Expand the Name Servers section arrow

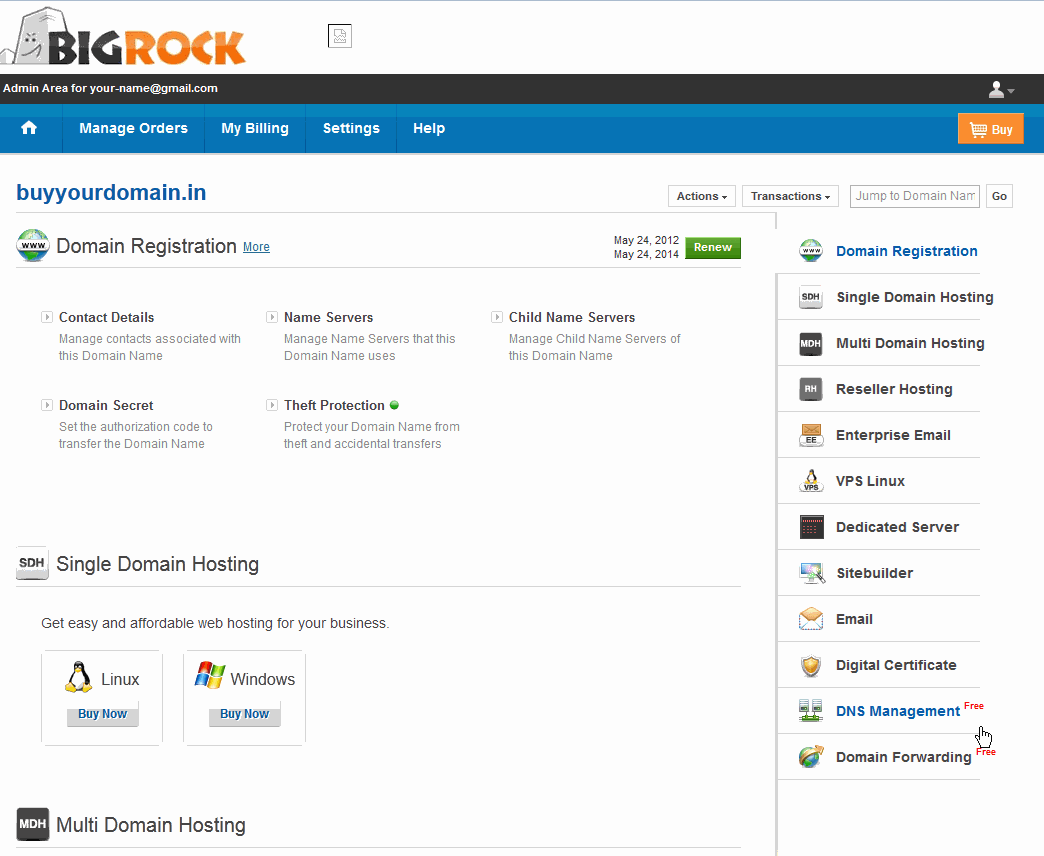(x=272, y=317)
